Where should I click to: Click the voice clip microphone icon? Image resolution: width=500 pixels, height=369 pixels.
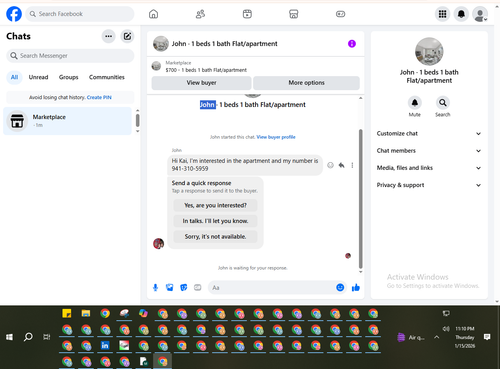pyautogui.click(x=155, y=287)
